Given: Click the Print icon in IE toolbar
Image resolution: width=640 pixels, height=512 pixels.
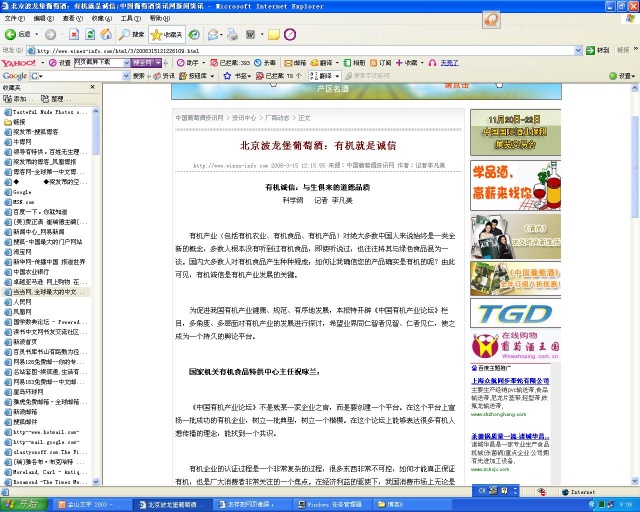Looking at the screenshot, I should coord(230,34).
